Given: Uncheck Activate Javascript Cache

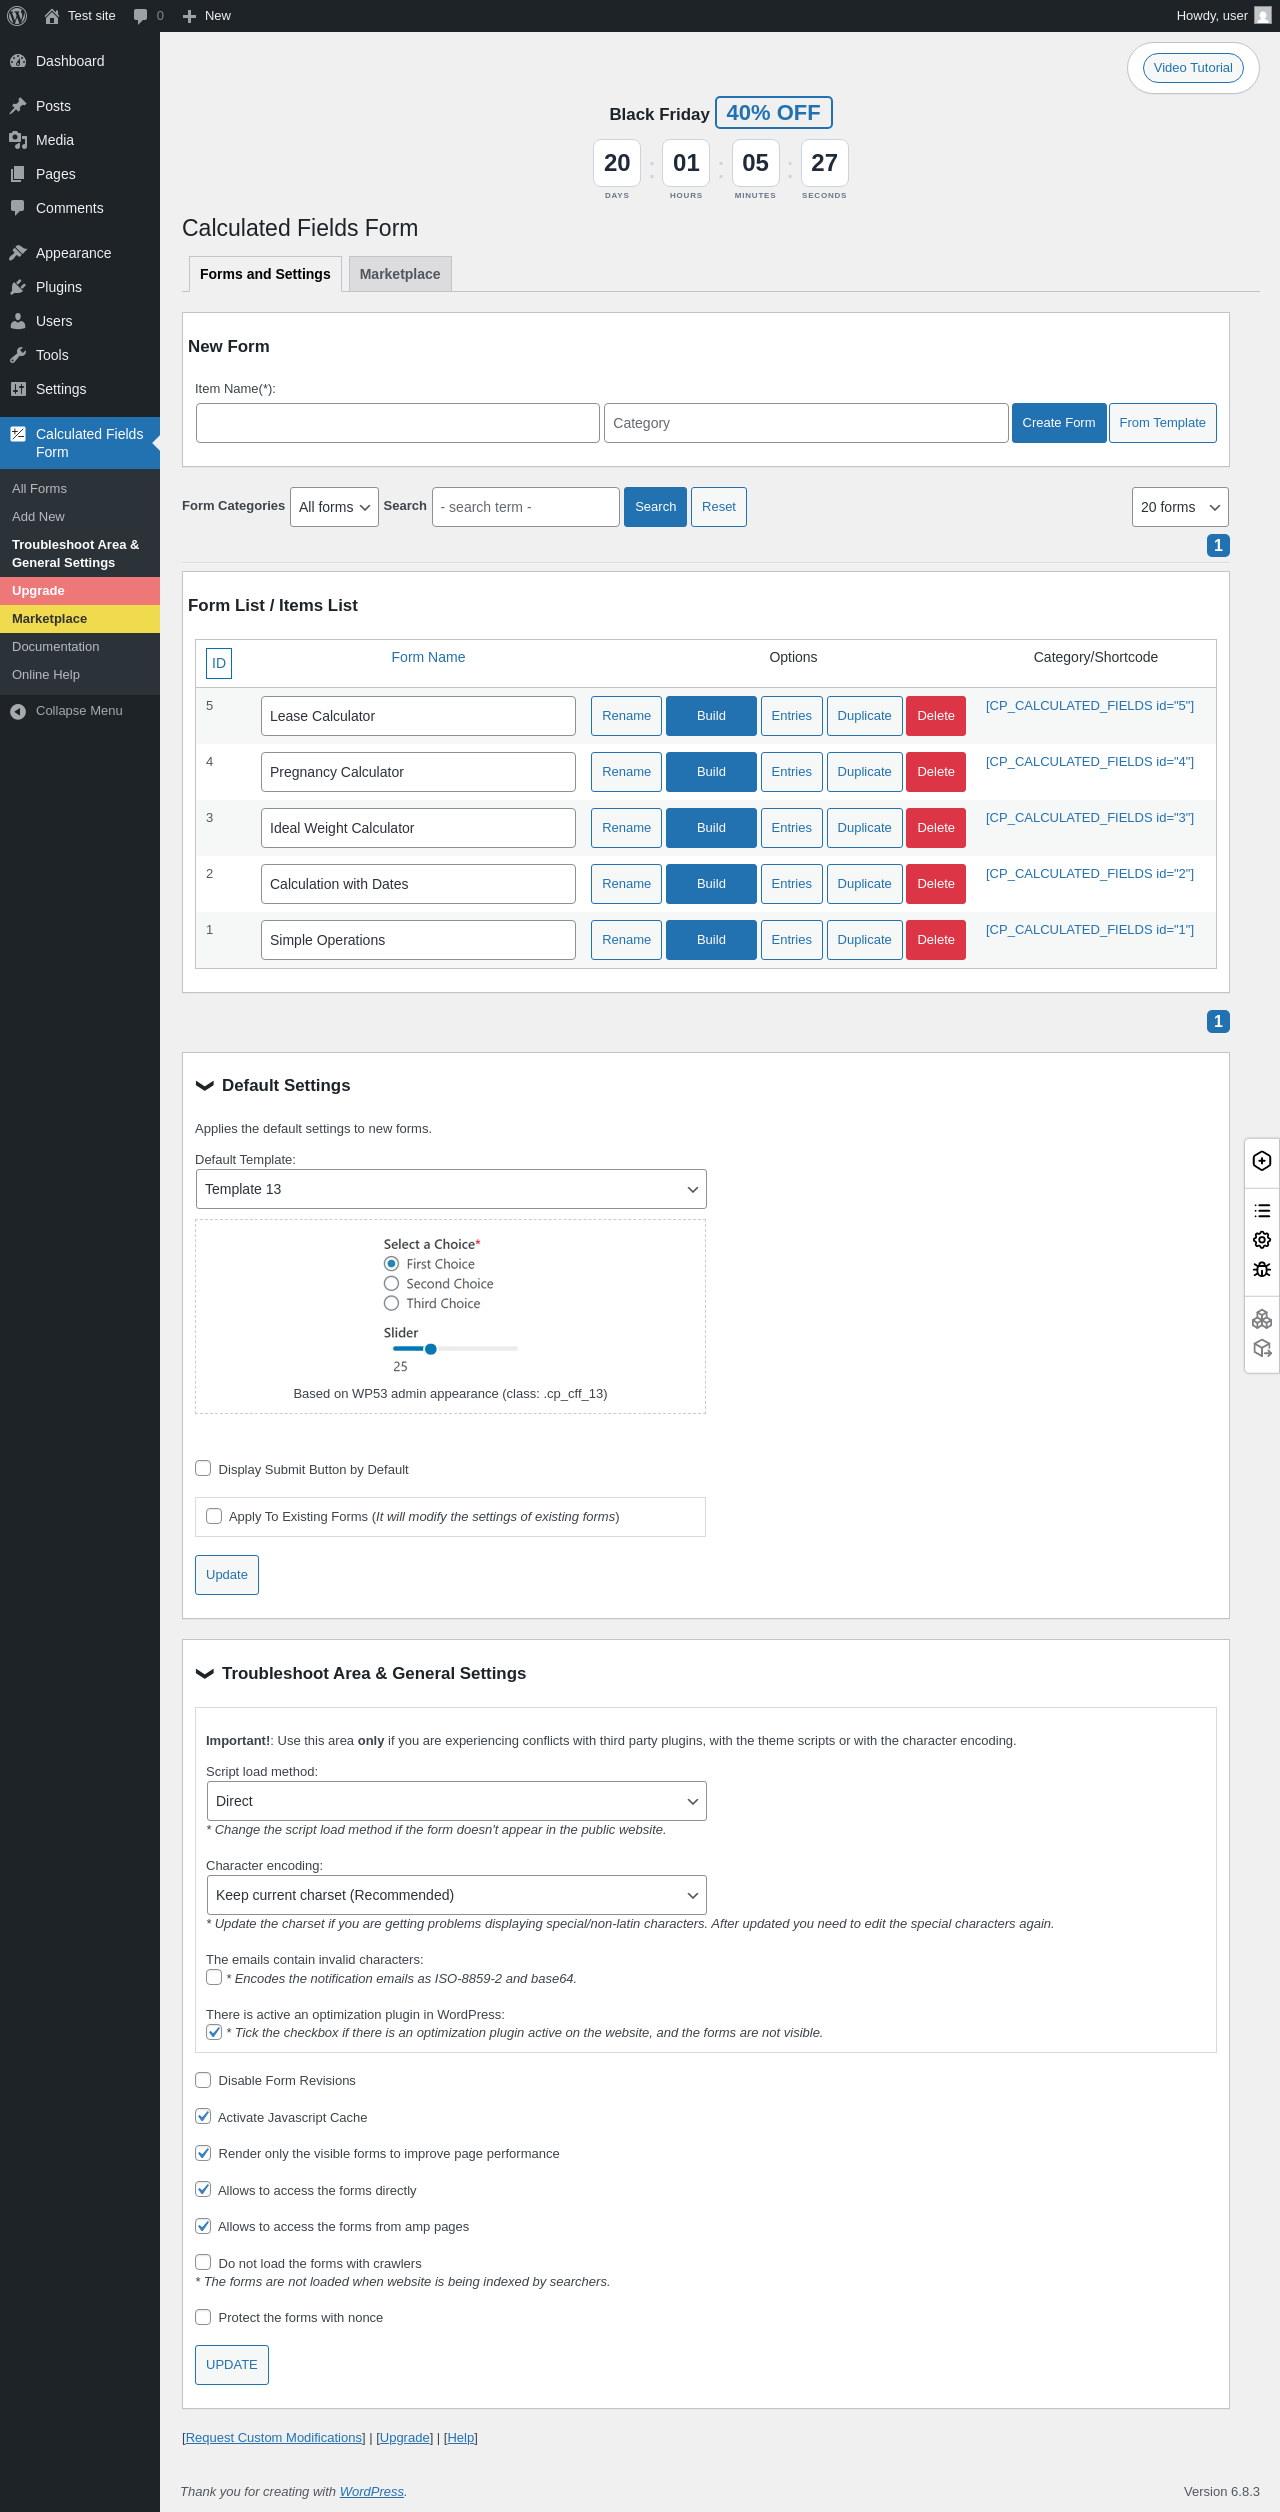Looking at the screenshot, I should [203, 2116].
